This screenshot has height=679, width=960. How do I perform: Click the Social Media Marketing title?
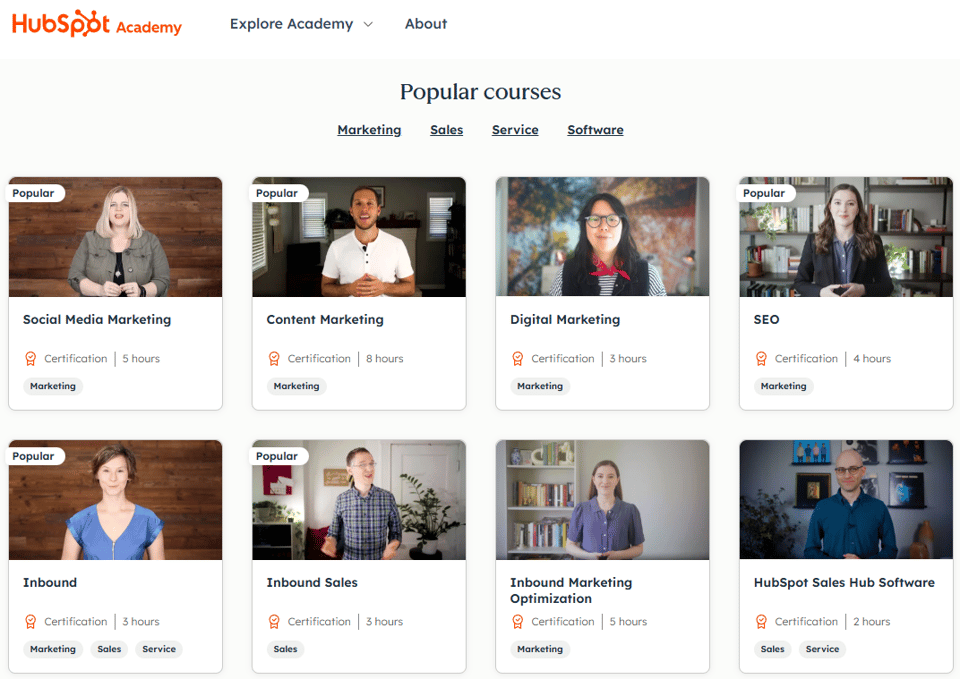(x=97, y=320)
